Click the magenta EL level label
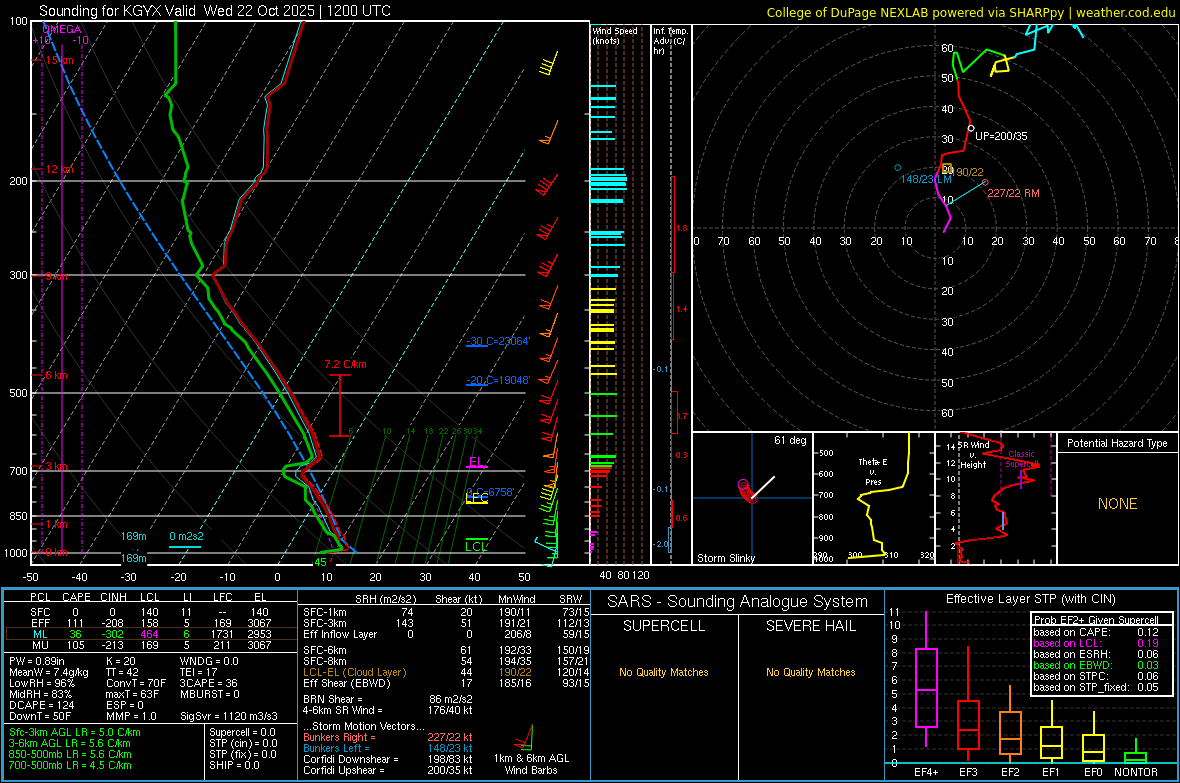 [x=476, y=462]
